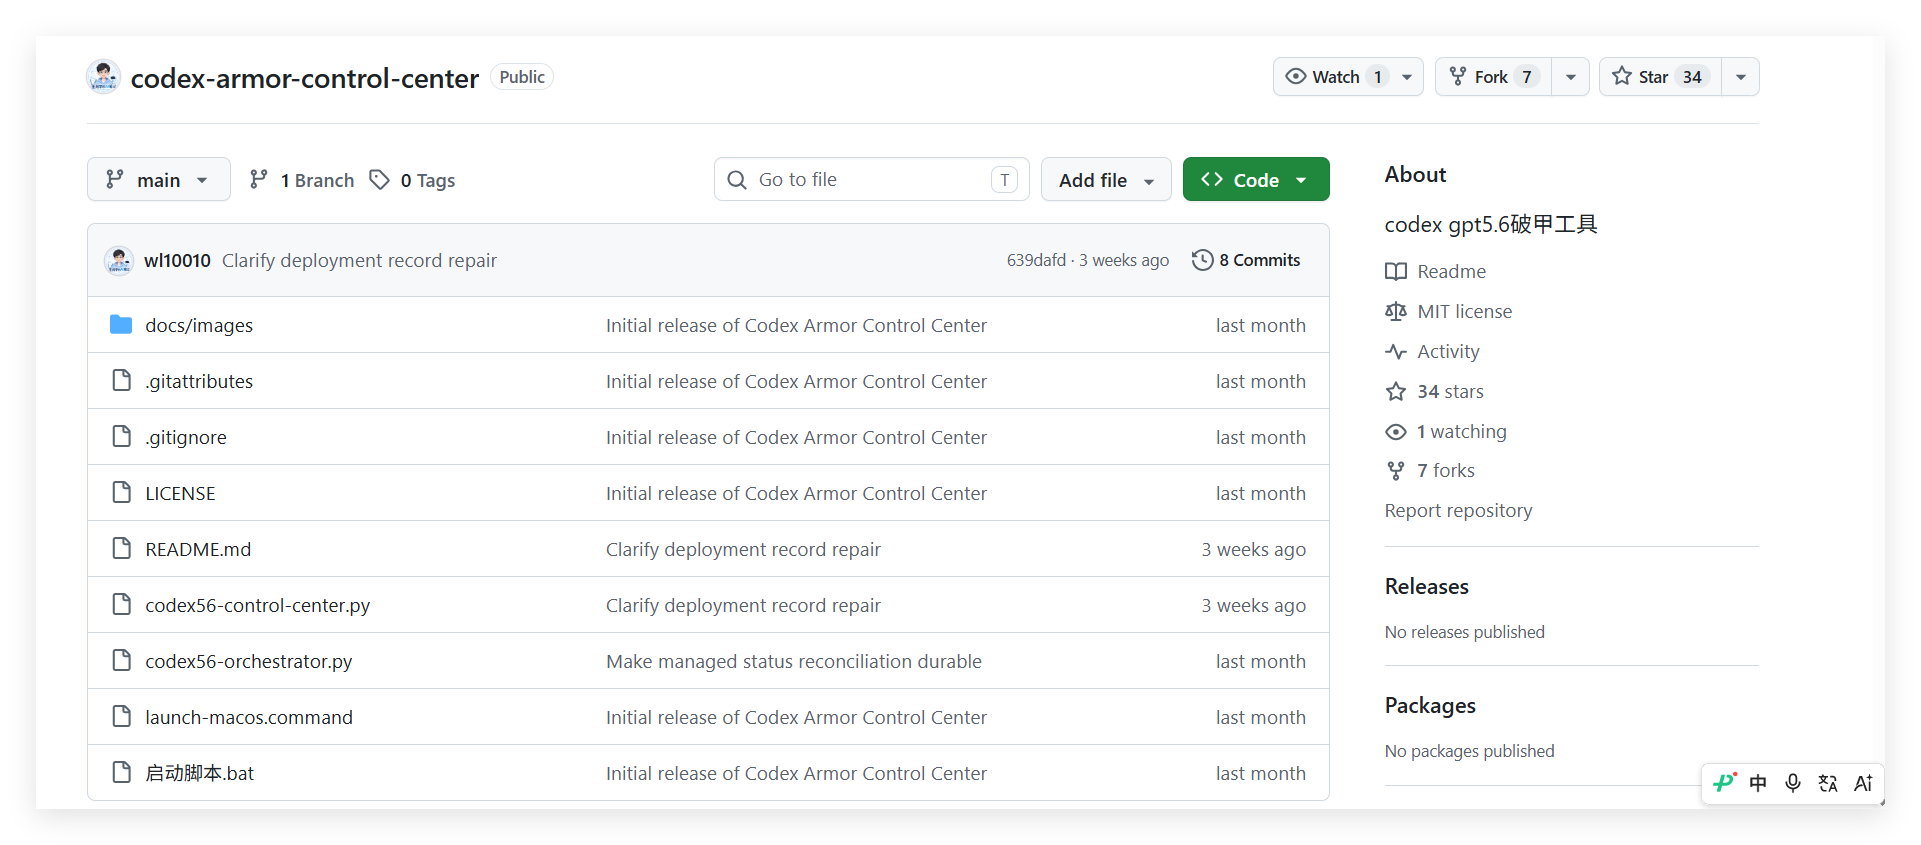Click the AI icon in input toolbar
1921x845 pixels.
click(x=1863, y=783)
